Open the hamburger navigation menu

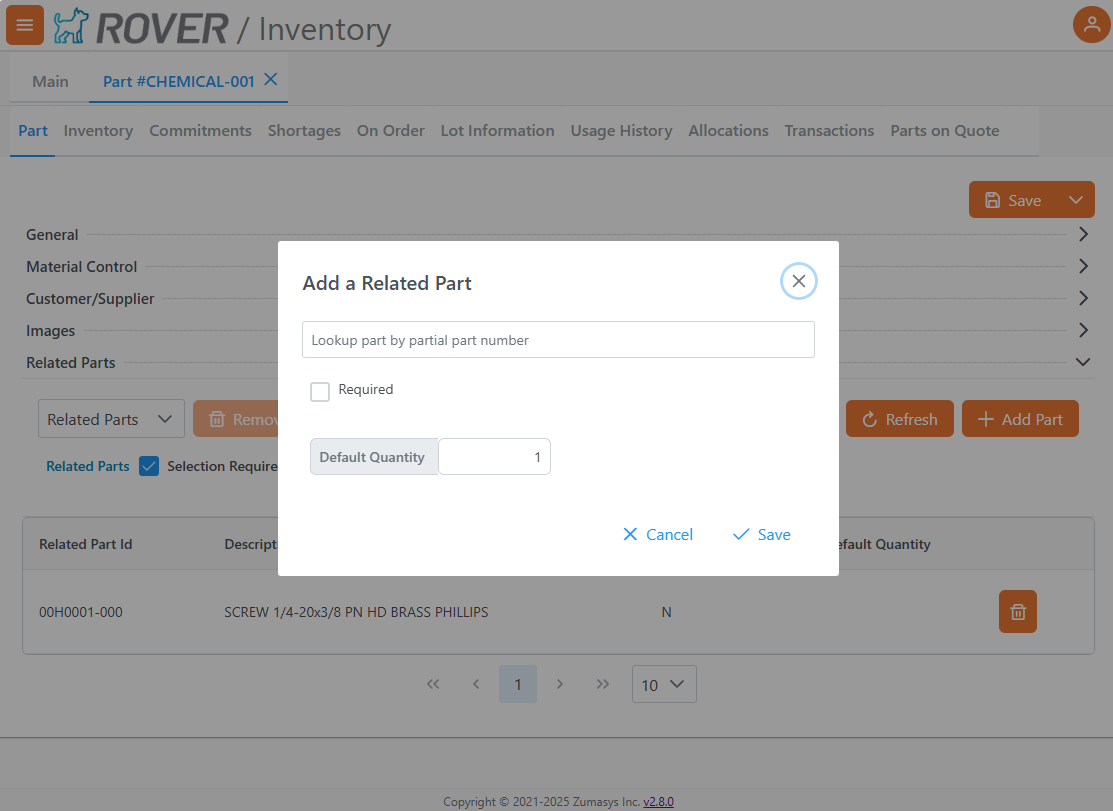coord(25,25)
